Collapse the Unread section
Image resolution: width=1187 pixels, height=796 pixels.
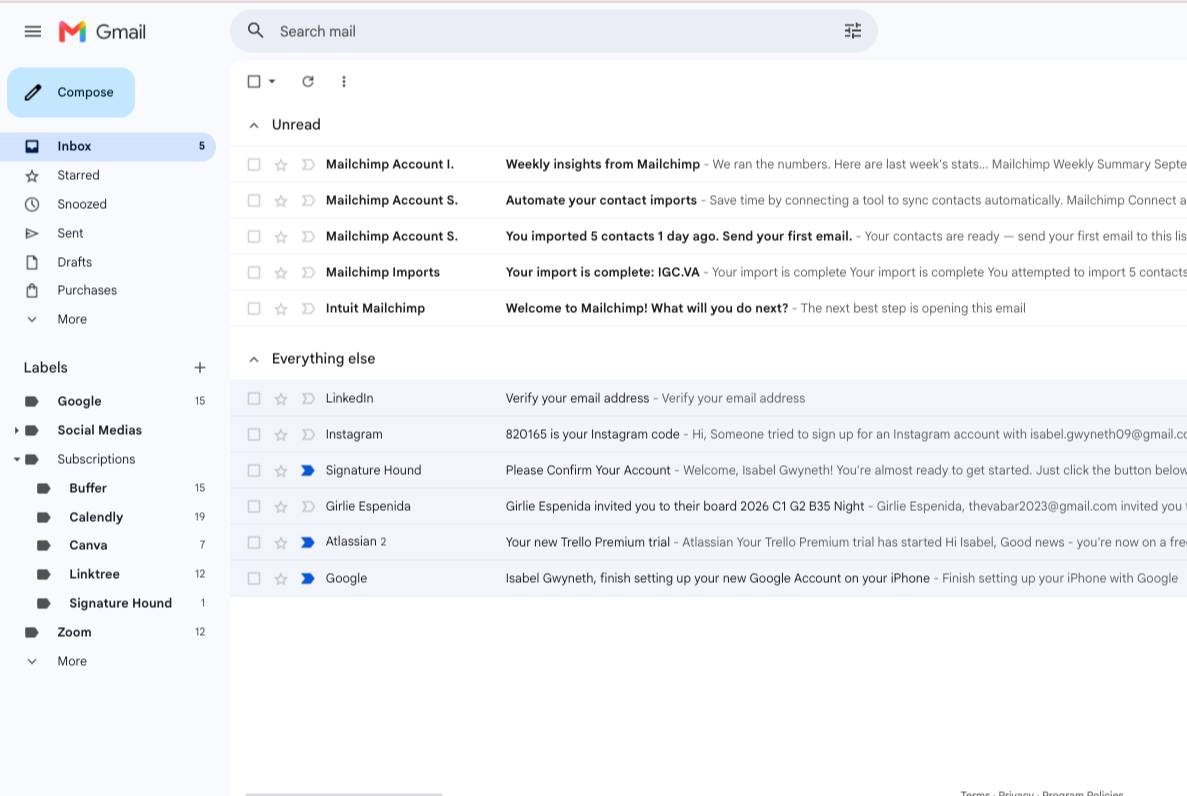tap(254, 125)
